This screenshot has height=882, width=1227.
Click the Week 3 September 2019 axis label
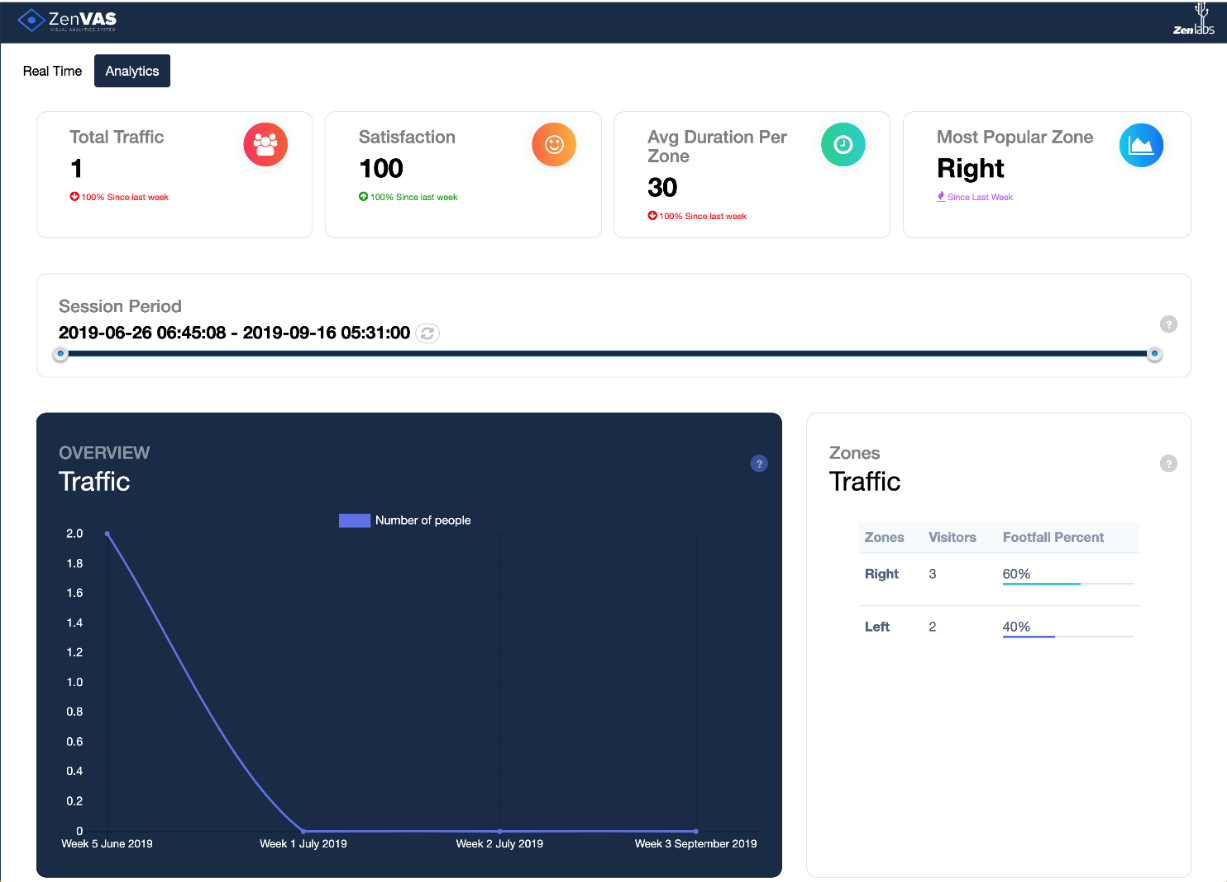point(696,844)
